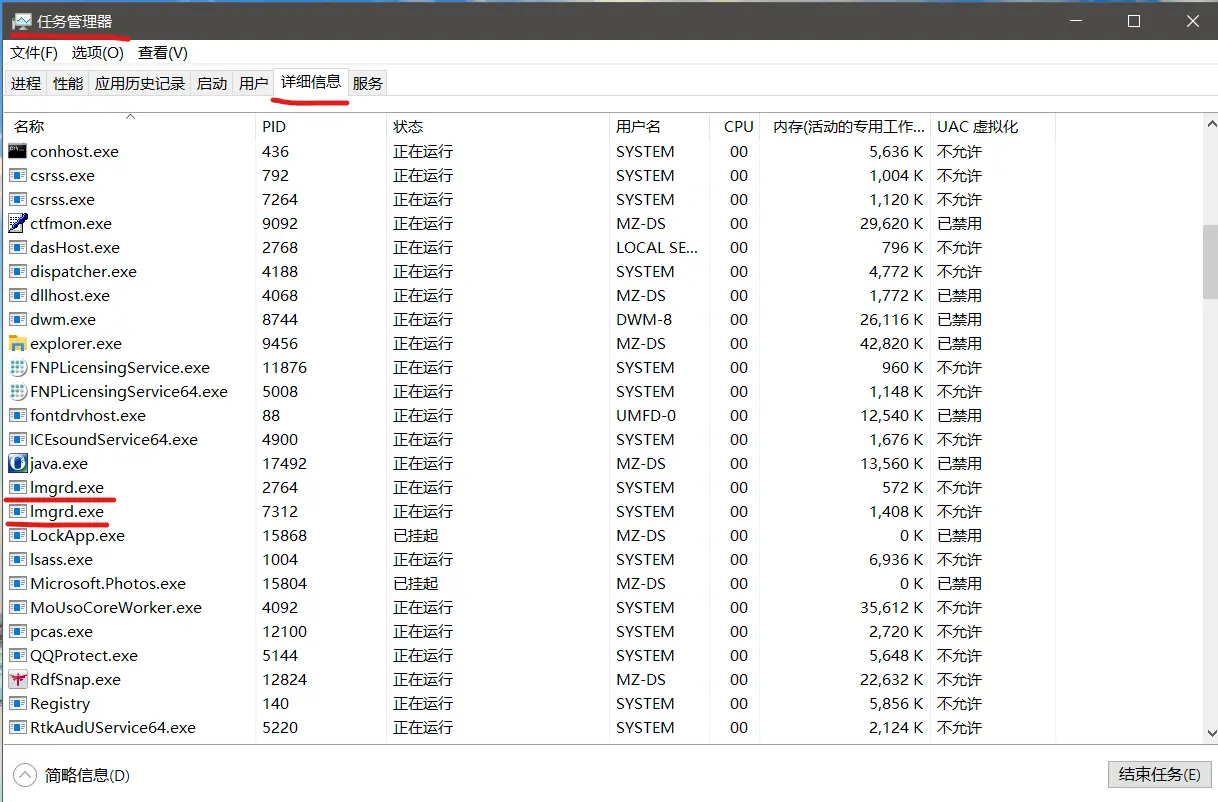Open the 文件(F) menu
Viewport: 1218px width, 802px height.
click(x=34, y=53)
